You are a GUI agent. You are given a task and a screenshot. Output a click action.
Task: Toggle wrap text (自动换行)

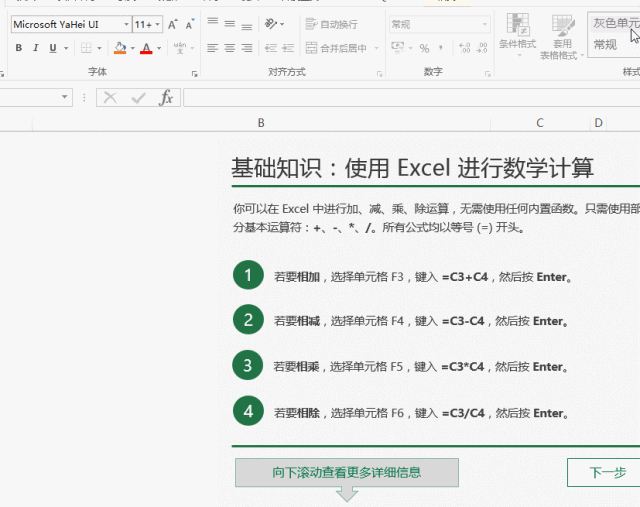(331, 24)
